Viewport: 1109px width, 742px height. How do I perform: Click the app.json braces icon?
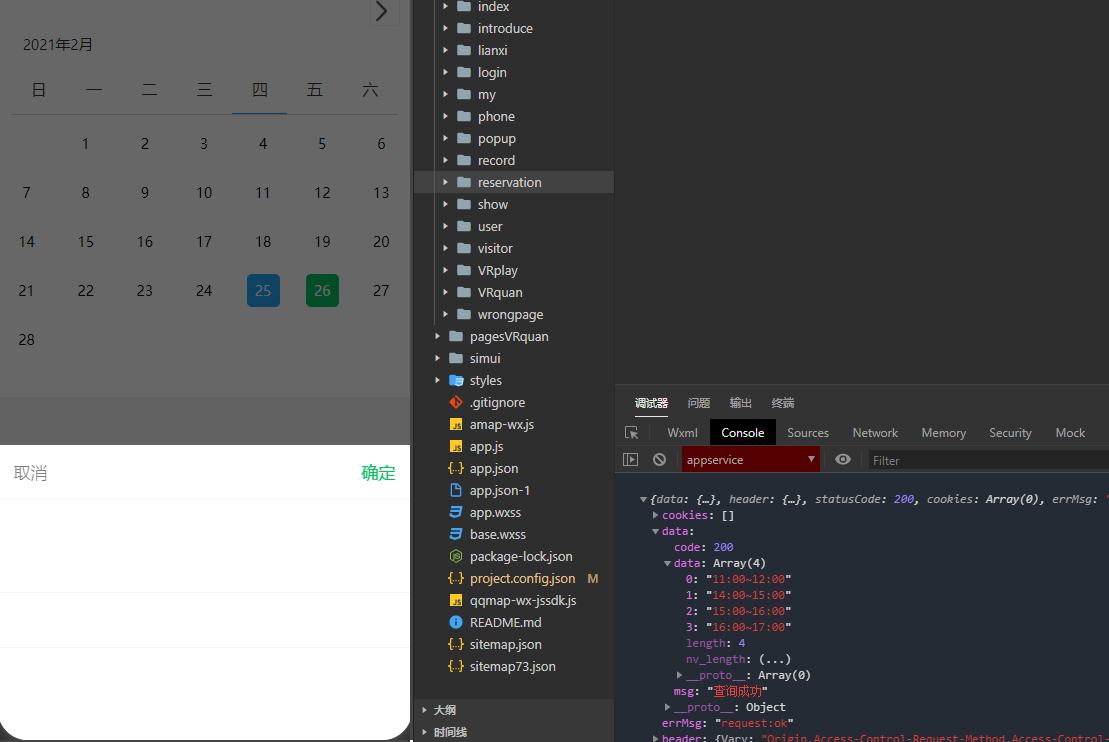pos(456,468)
